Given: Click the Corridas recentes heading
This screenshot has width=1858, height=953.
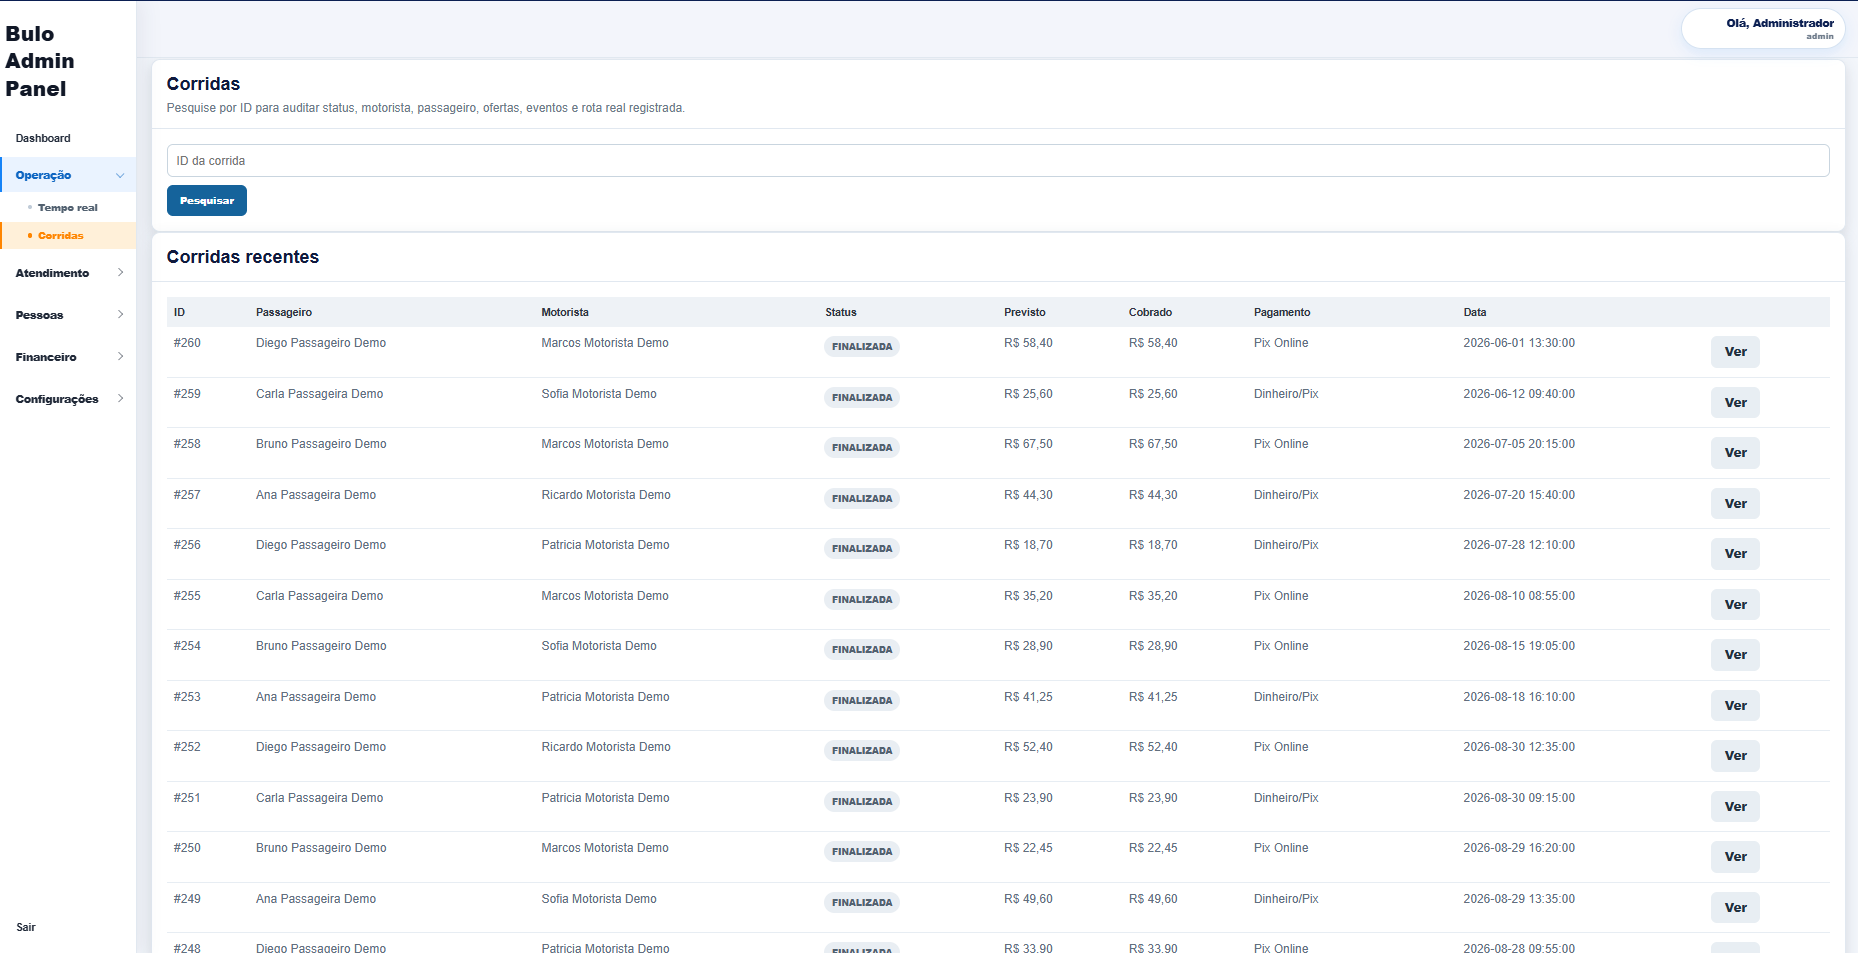Looking at the screenshot, I should pyautogui.click(x=243, y=257).
